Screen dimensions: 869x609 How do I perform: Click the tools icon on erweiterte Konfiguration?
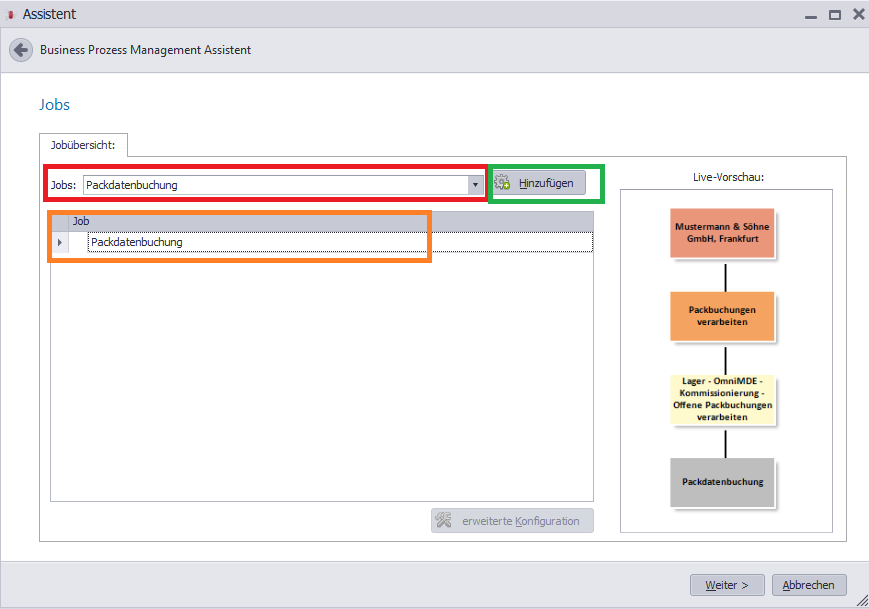click(x=443, y=520)
